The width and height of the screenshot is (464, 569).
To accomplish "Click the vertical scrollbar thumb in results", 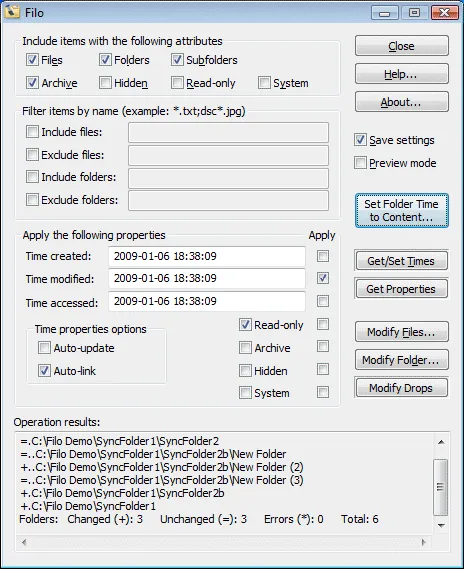I will (x=441, y=487).
